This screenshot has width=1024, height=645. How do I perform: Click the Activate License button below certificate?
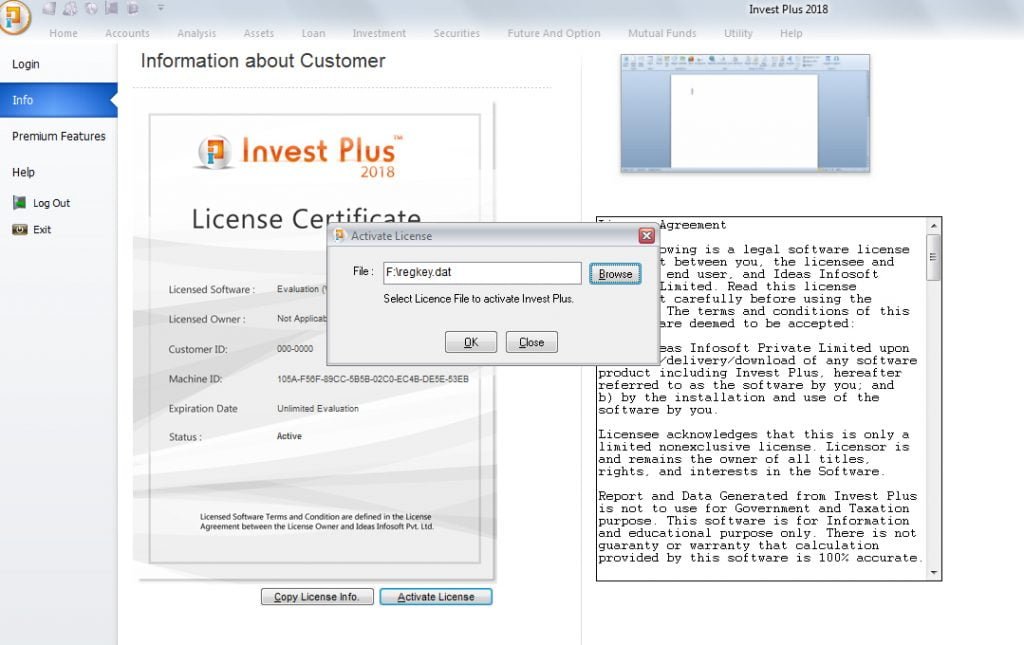coord(436,597)
